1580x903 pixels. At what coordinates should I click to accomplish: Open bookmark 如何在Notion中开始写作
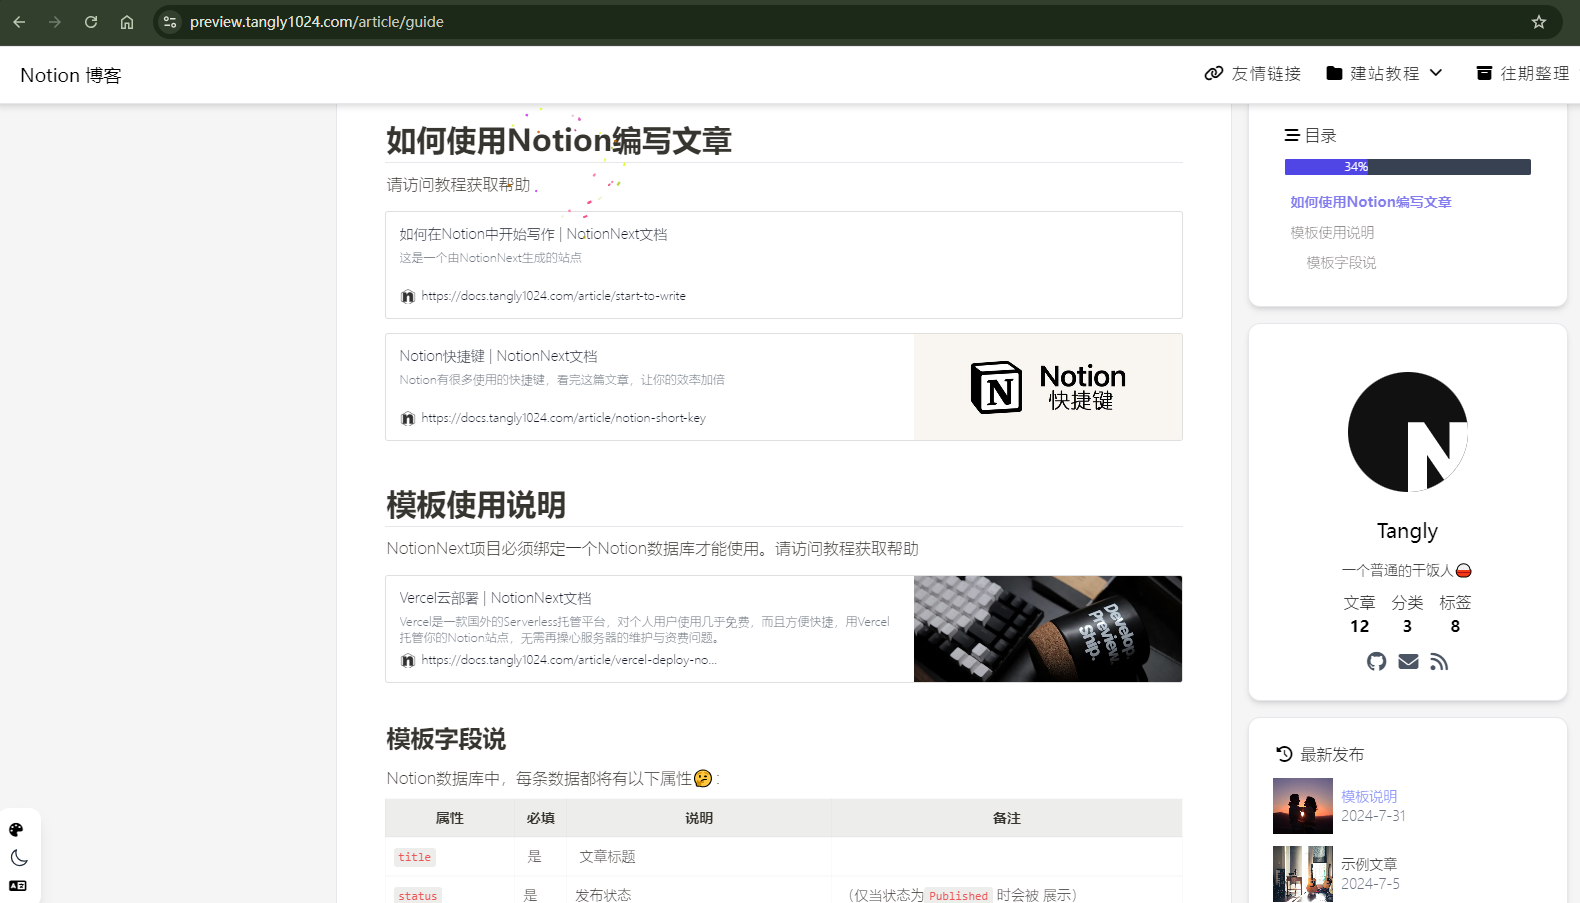tap(784, 265)
